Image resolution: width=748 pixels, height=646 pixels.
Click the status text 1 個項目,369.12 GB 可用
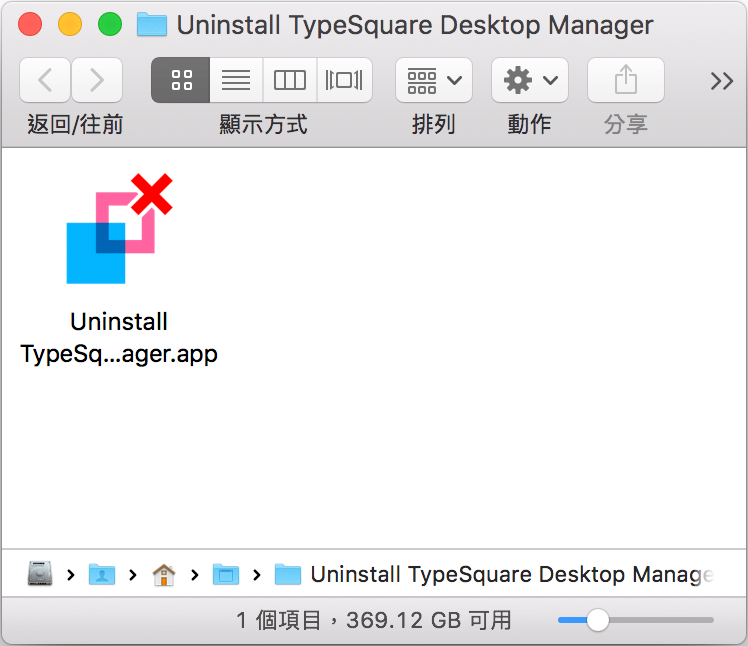374,620
